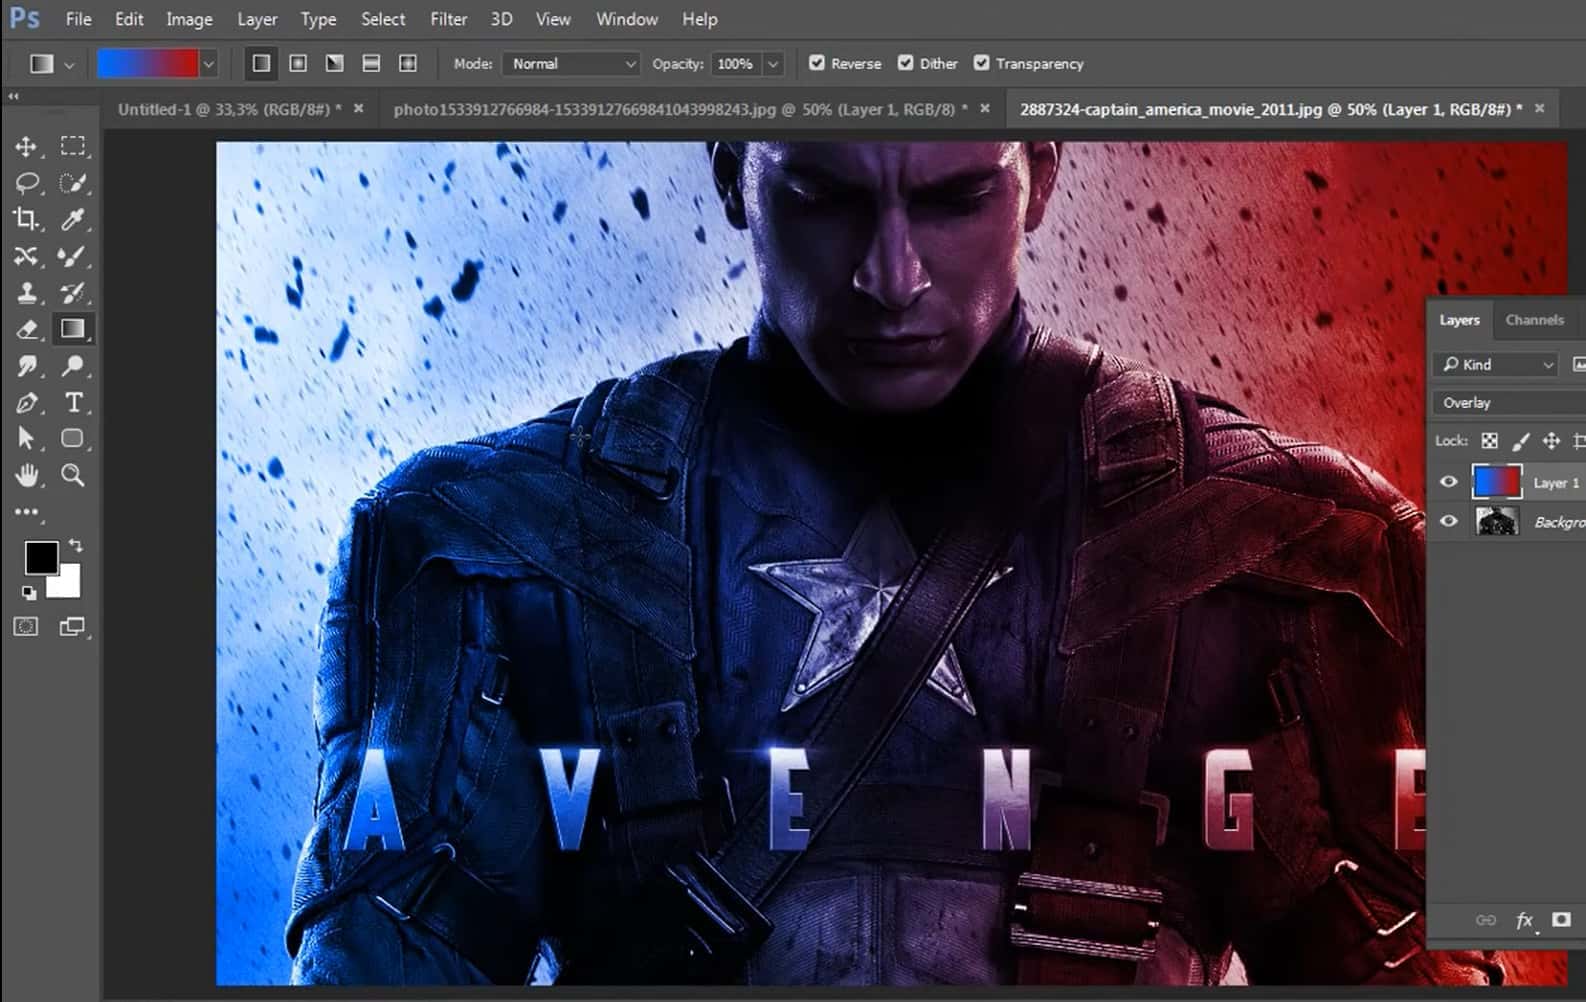The image size is (1586, 1002).
Task: Reset default foreground and background colors
Action: tap(29, 592)
